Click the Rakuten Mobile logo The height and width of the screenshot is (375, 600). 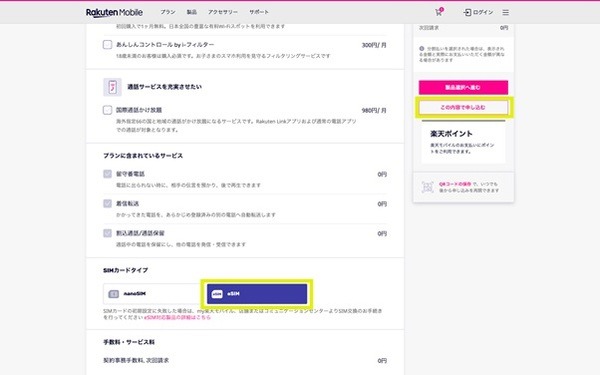tap(114, 12)
